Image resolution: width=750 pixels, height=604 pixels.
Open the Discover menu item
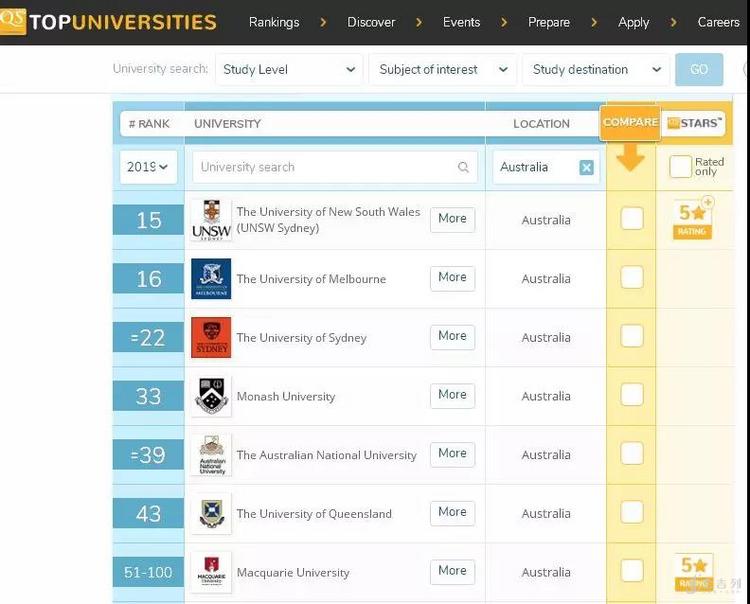pyautogui.click(x=371, y=22)
